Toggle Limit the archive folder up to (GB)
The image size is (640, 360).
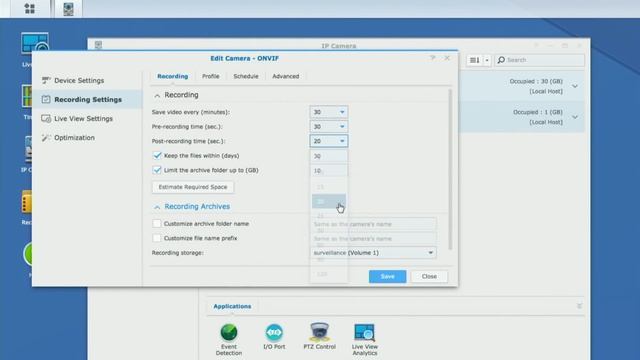157,170
